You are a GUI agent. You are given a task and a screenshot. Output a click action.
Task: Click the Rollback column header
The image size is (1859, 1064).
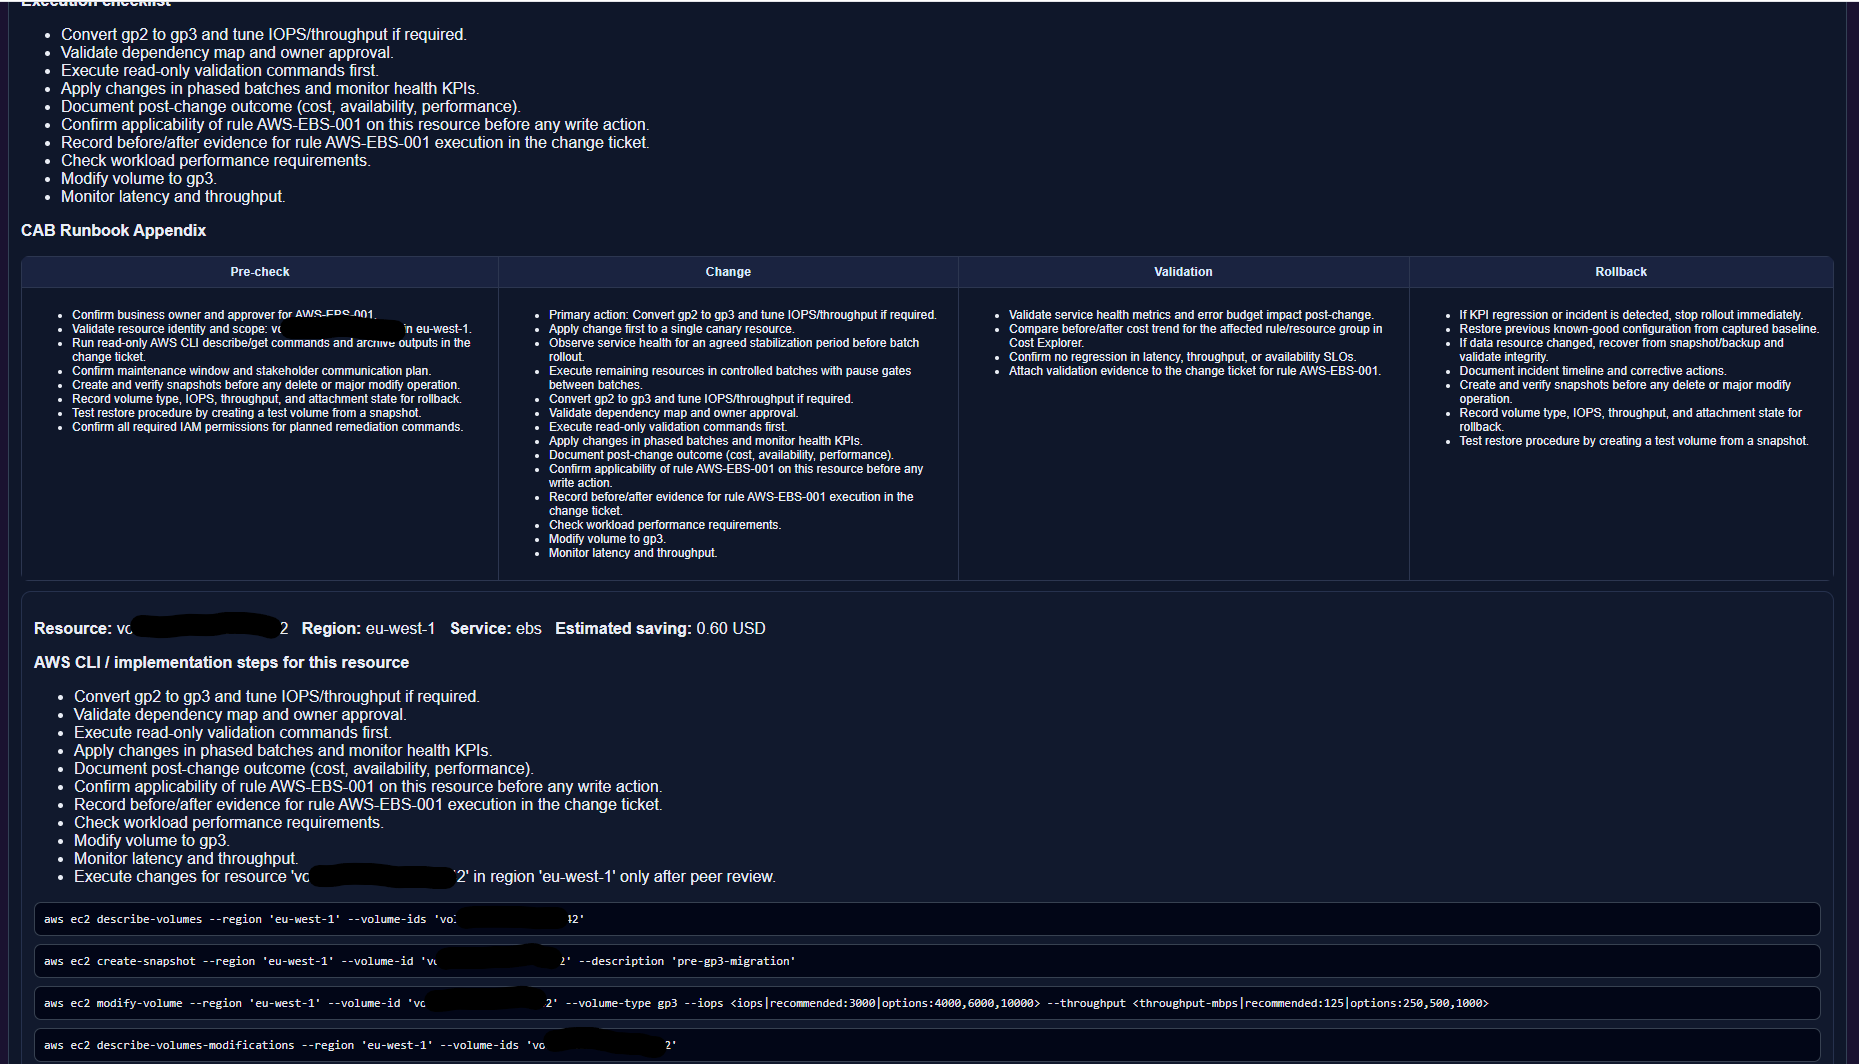click(x=1620, y=272)
